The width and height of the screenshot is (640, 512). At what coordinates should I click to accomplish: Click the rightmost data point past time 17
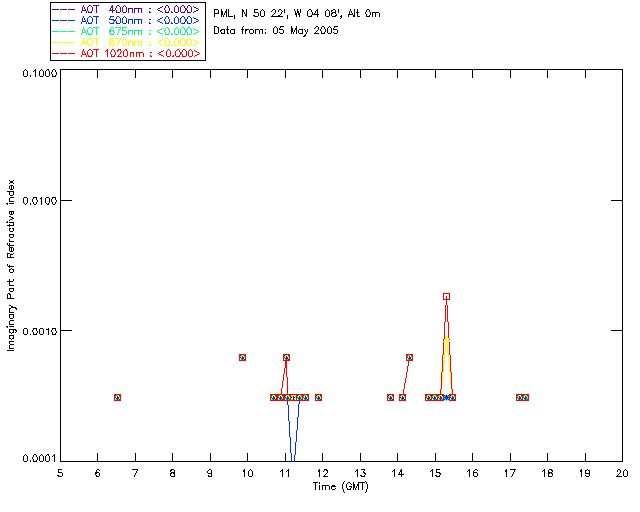coord(526,397)
